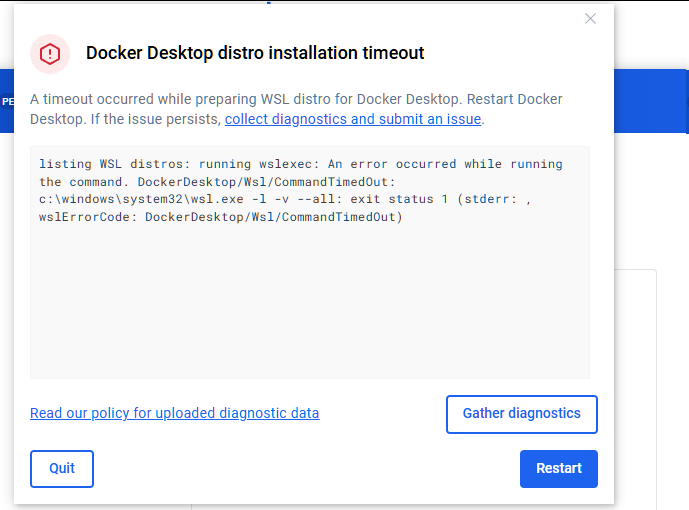Image resolution: width=689 pixels, height=510 pixels.
Task: Restart Docker Desktop using the Restart button
Action: click(x=558, y=469)
